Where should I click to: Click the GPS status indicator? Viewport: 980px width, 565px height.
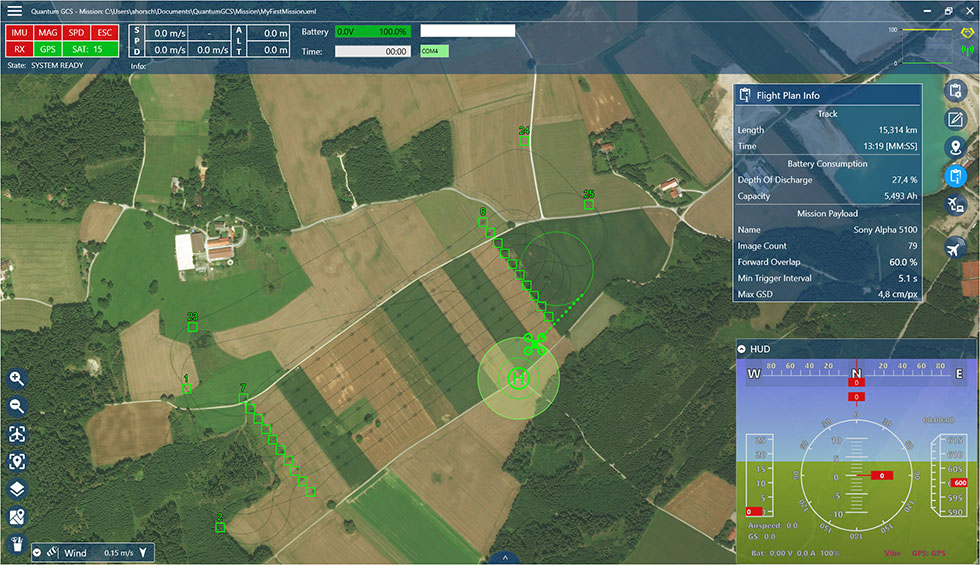coord(47,48)
